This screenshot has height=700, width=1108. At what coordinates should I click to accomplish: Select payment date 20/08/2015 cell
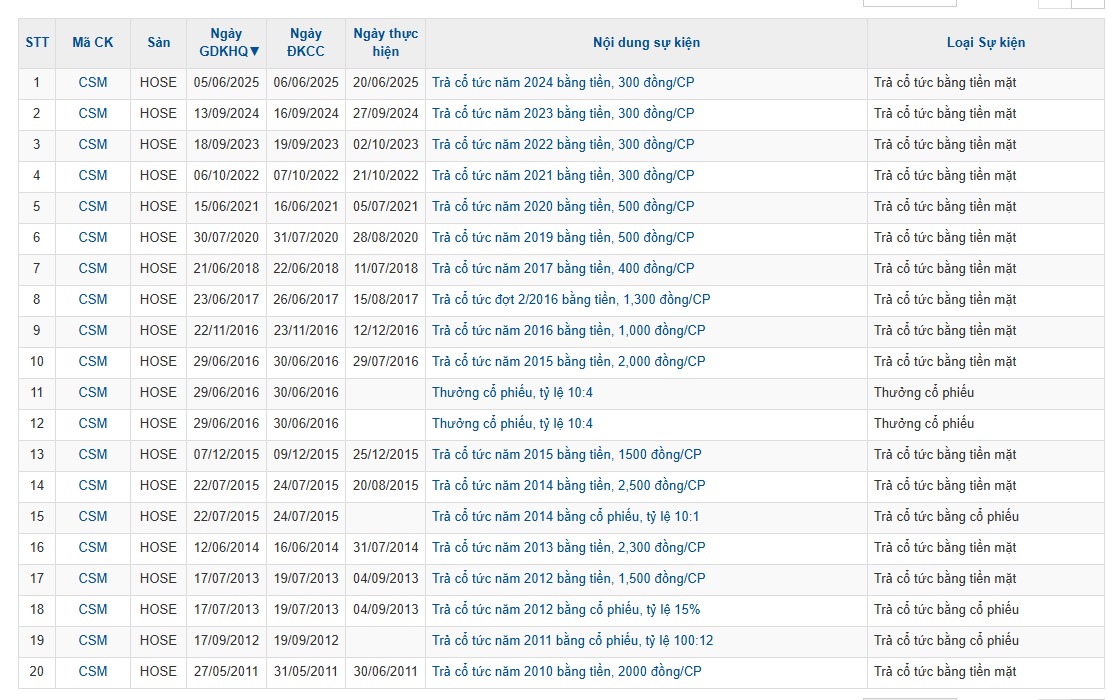tap(386, 486)
